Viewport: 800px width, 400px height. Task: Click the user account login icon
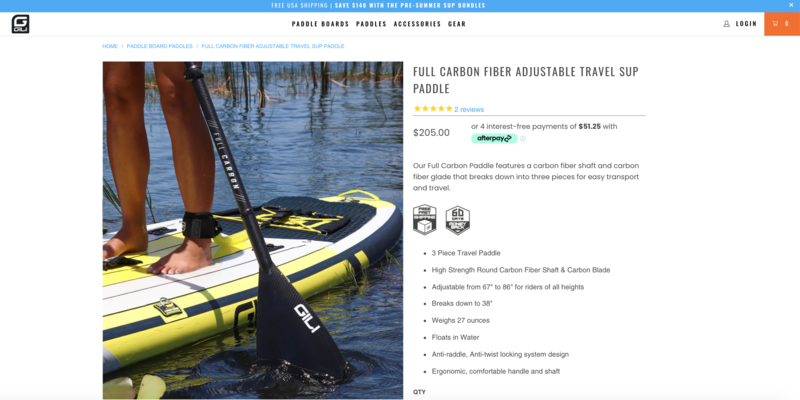[x=727, y=24]
